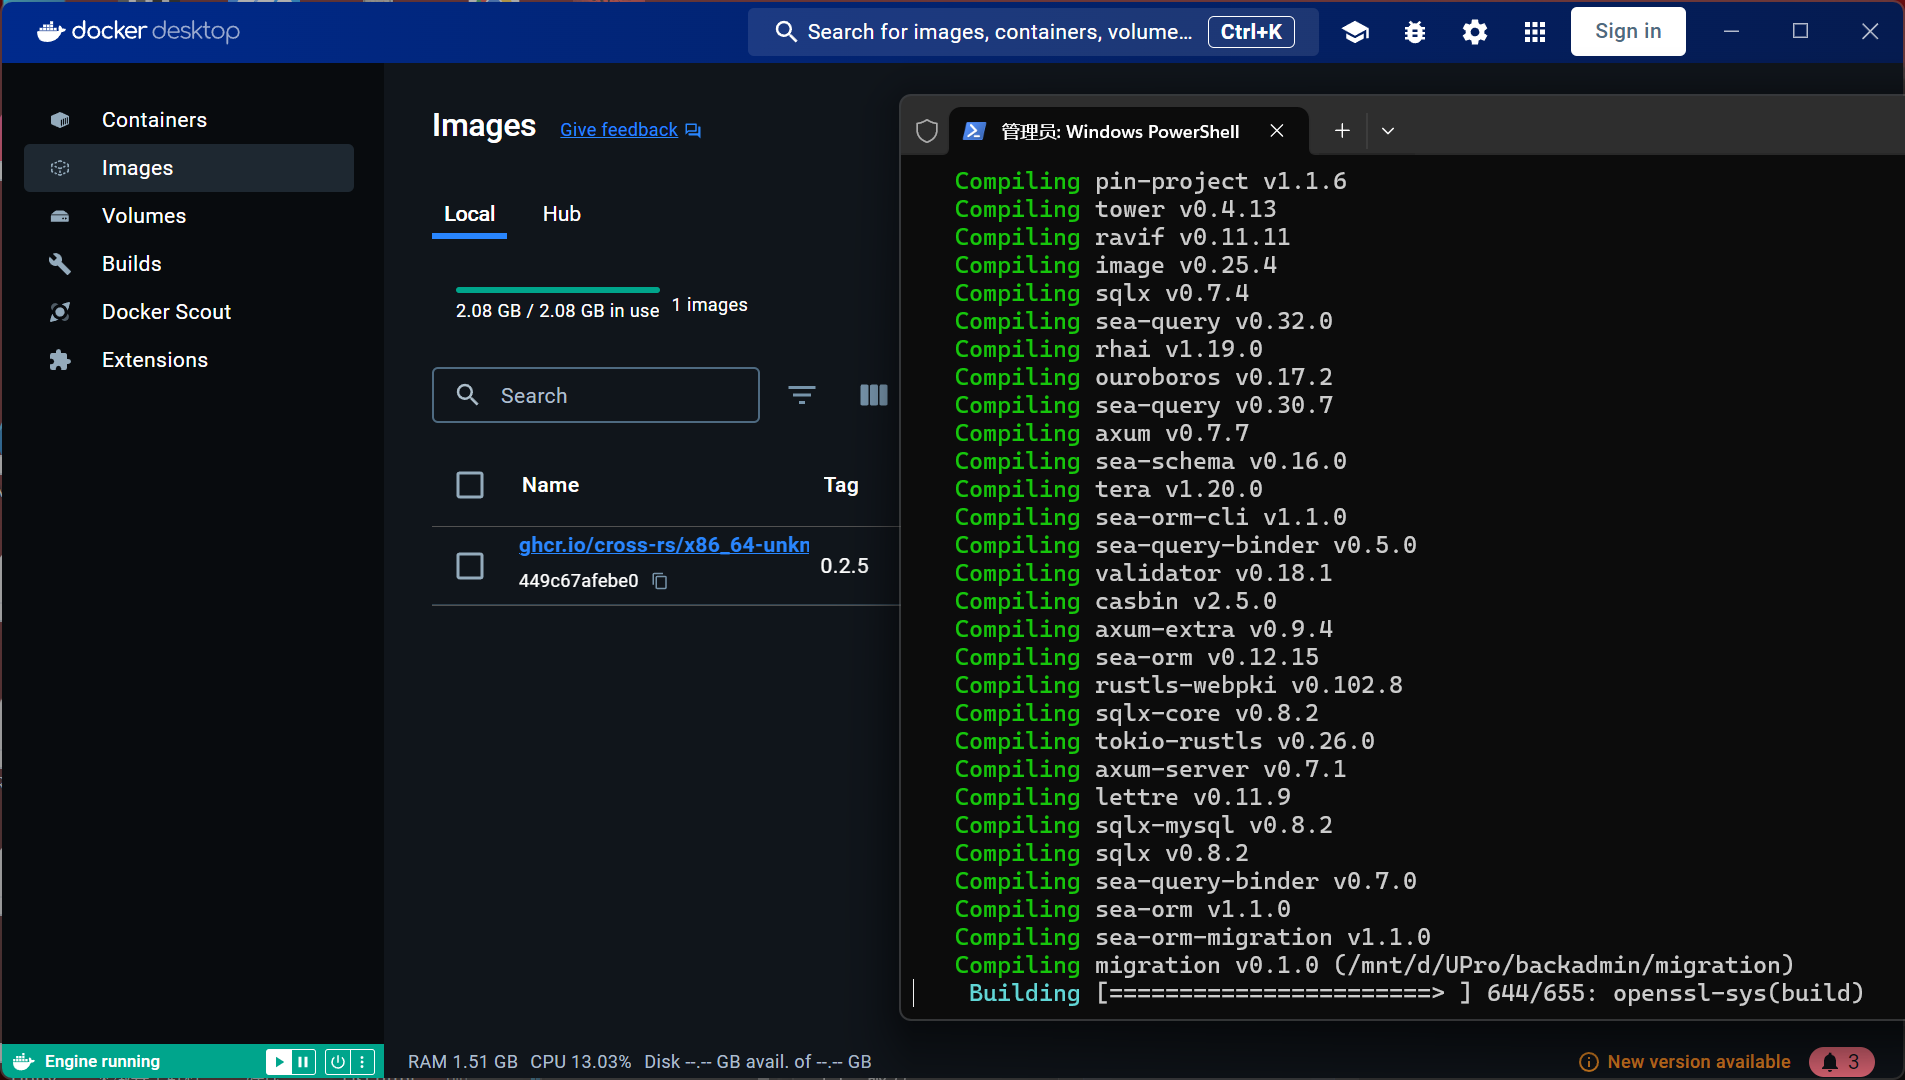Viewport: 1905px width, 1080px height.
Task: Click the Volumes sidebar icon
Action: 60,216
